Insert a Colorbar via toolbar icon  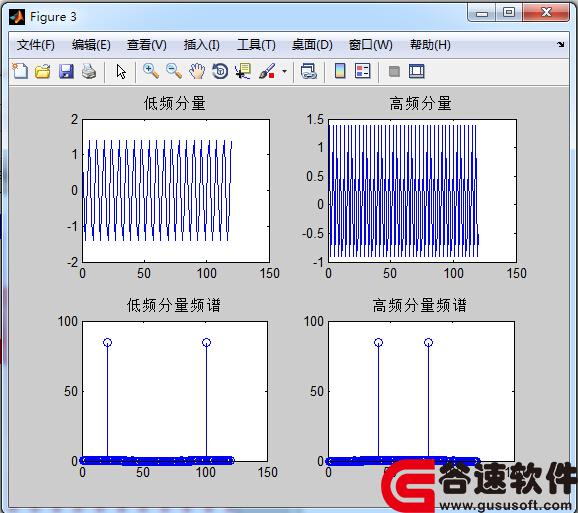coord(340,71)
